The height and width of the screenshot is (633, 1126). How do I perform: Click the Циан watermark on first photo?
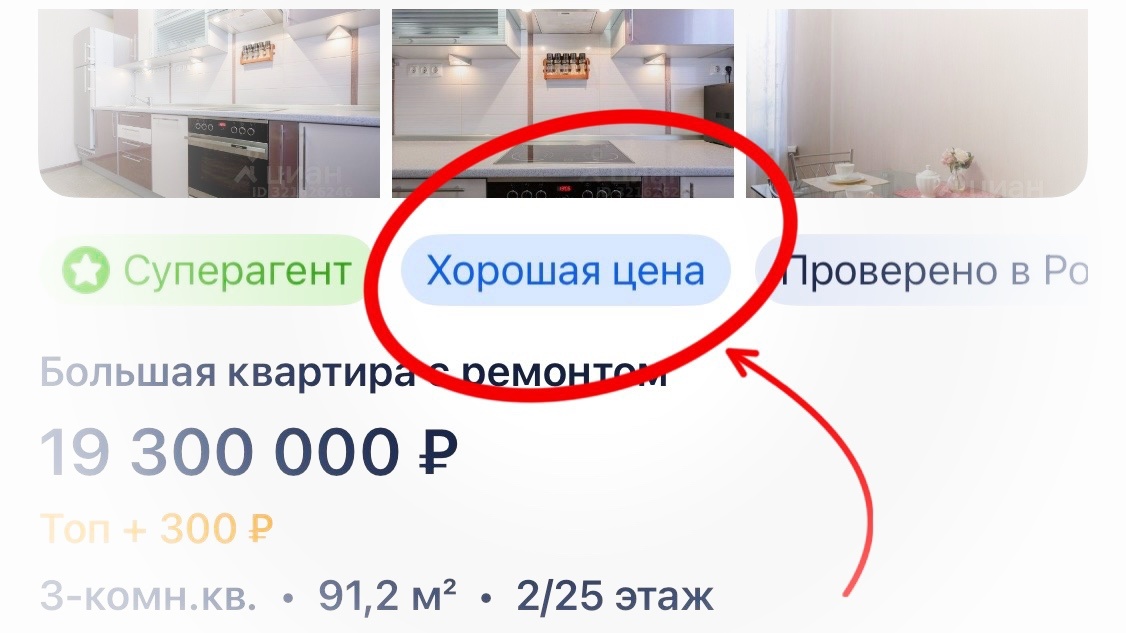coord(288,175)
